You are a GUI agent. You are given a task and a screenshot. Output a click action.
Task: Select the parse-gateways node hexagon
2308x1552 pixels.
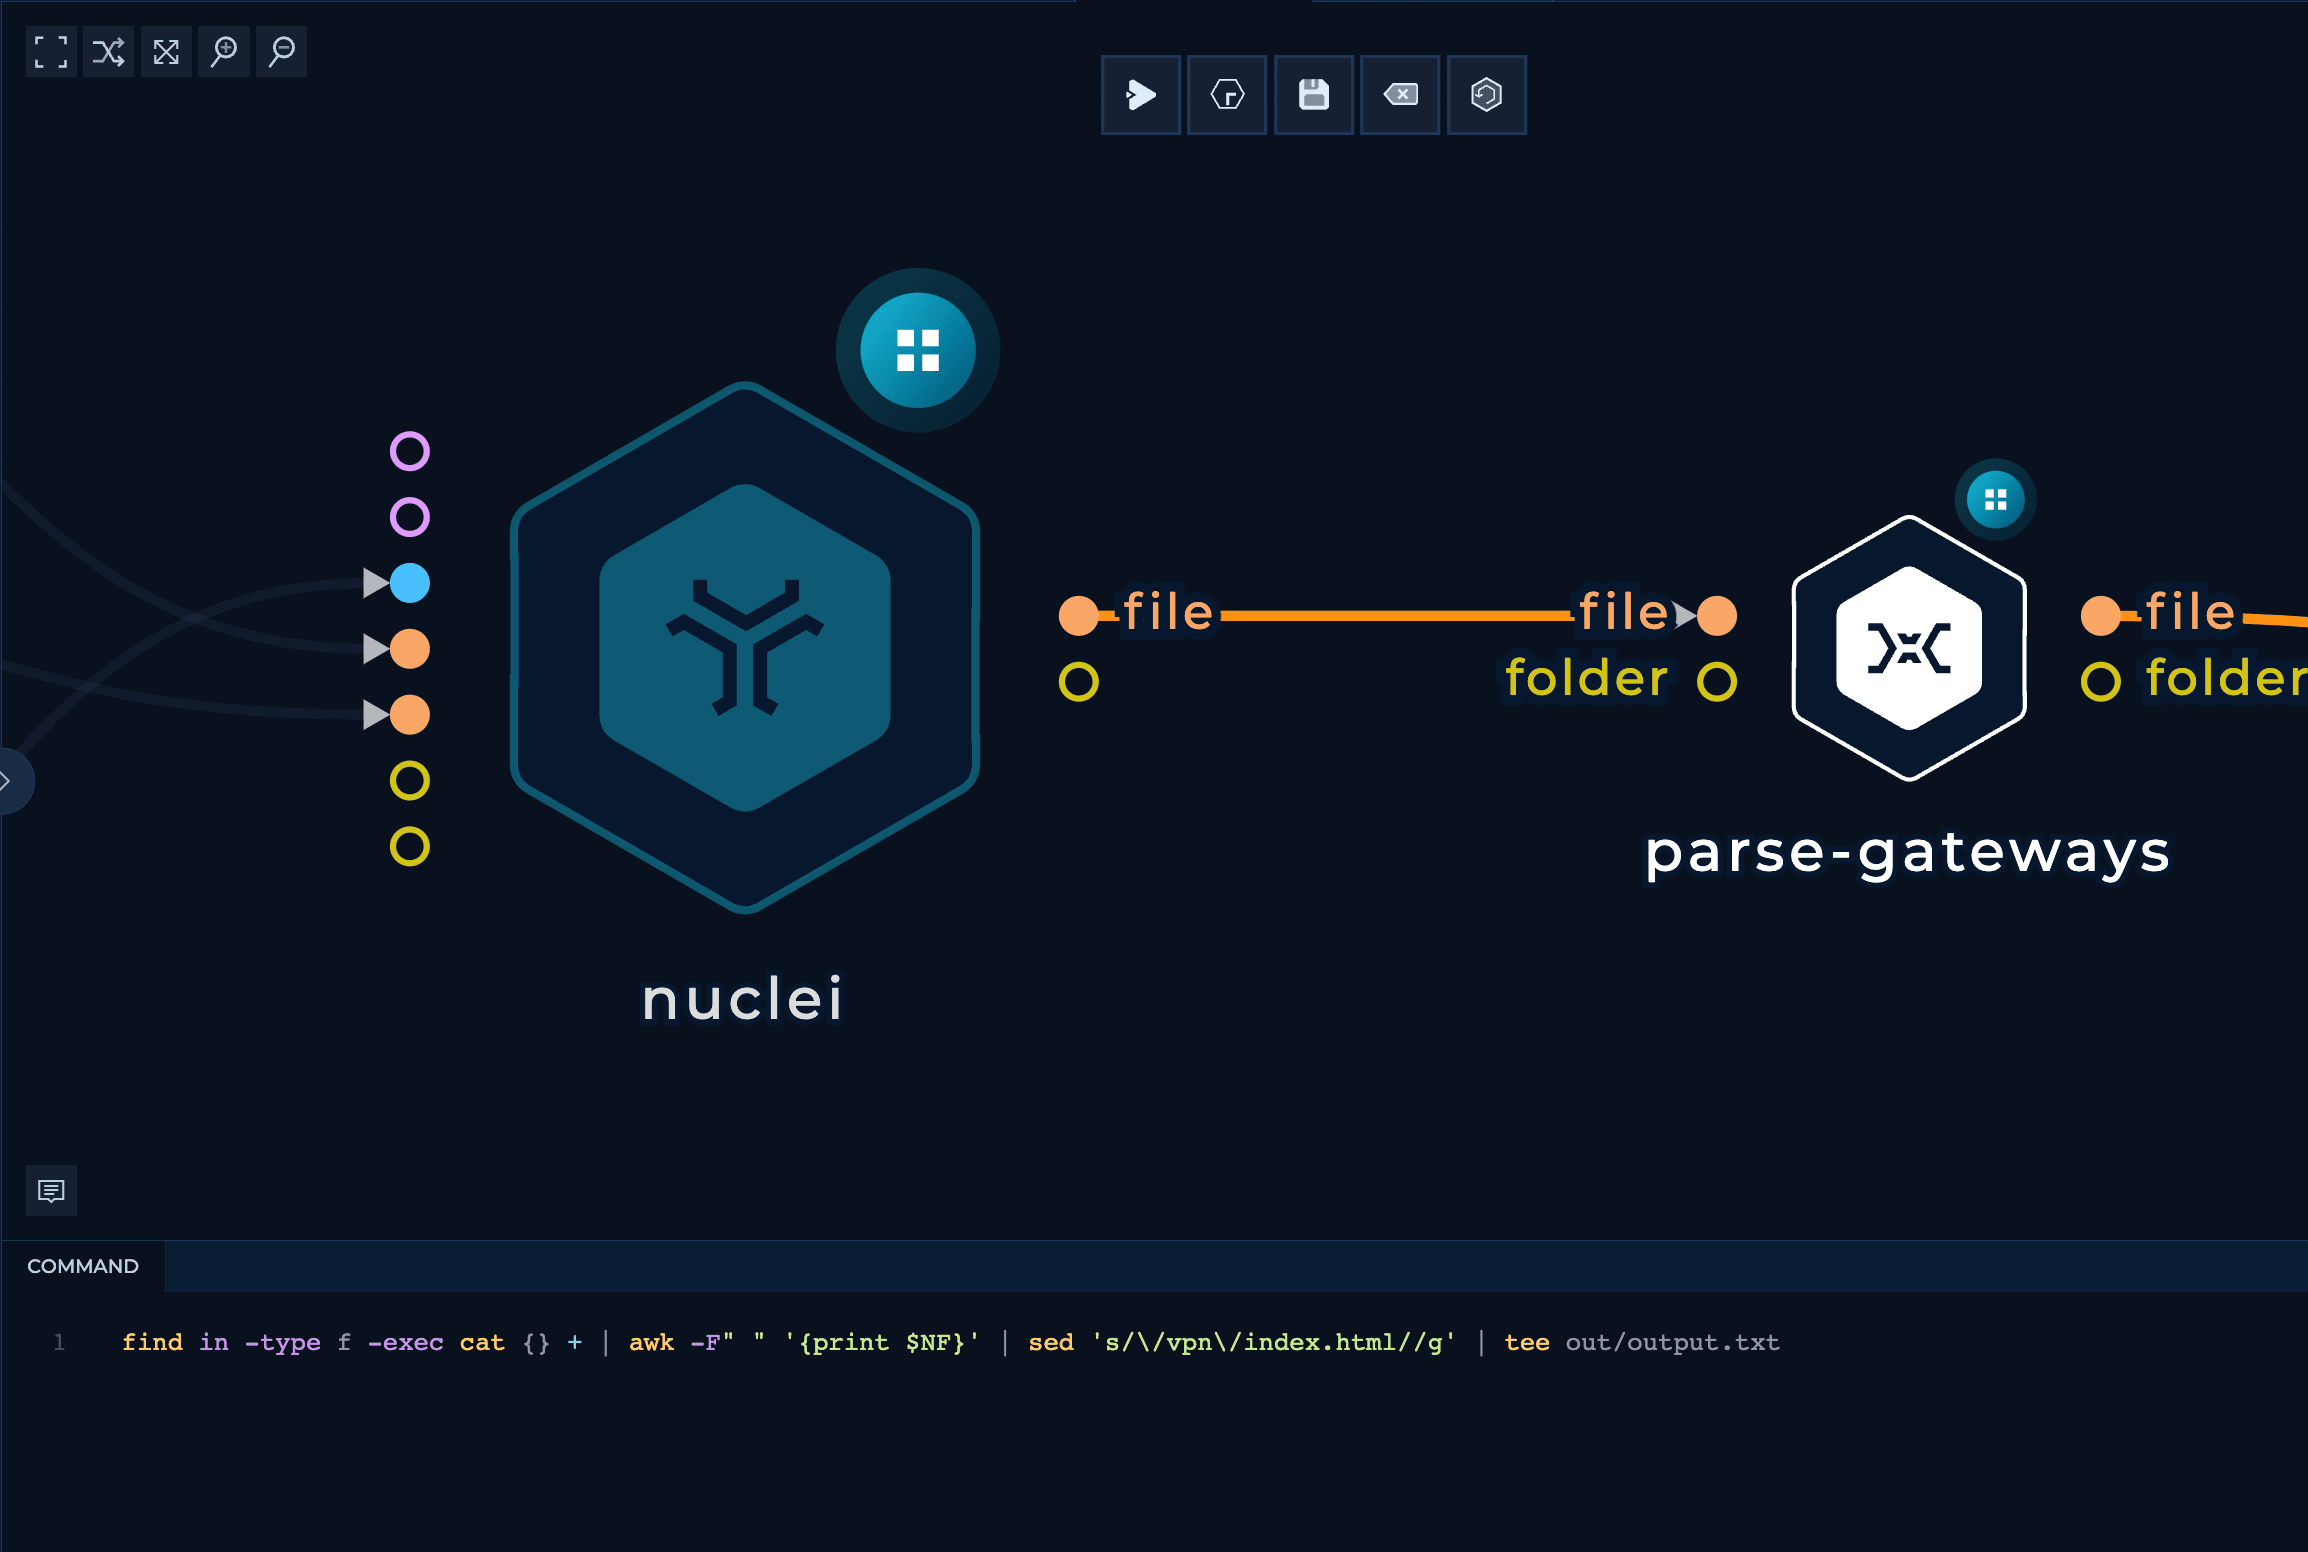coord(1909,648)
